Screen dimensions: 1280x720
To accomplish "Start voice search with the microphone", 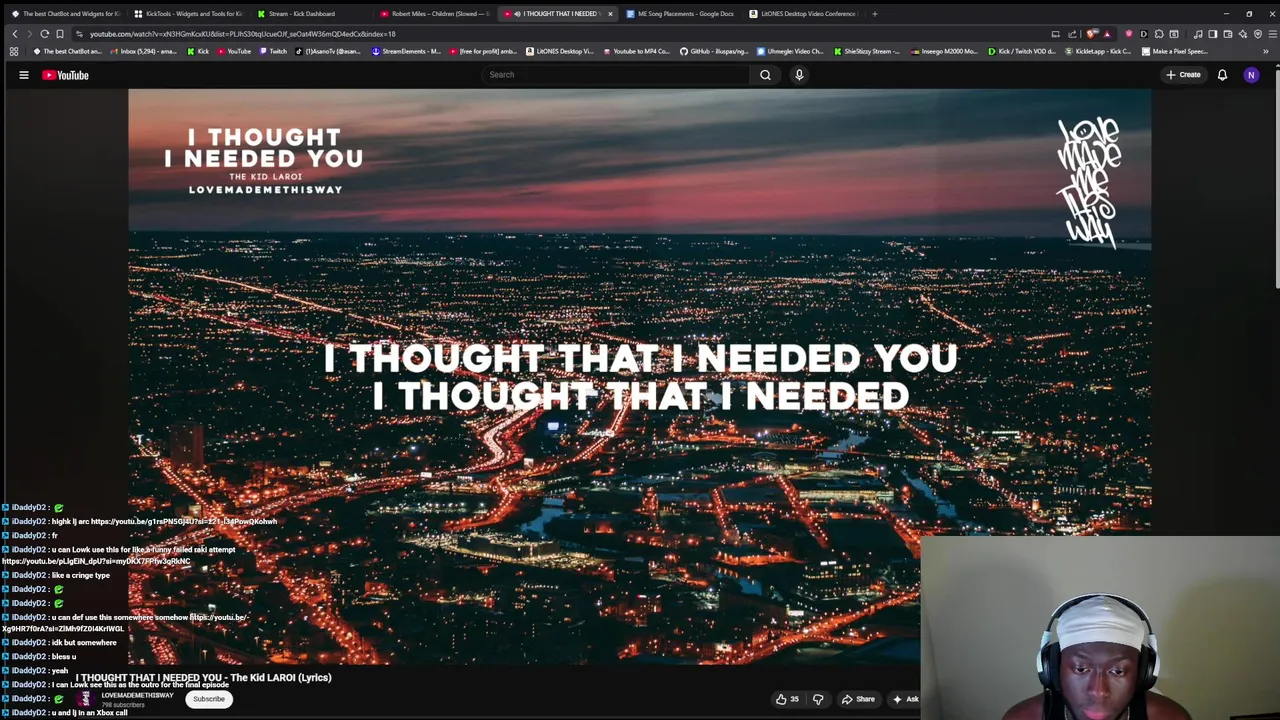I will (799, 75).
